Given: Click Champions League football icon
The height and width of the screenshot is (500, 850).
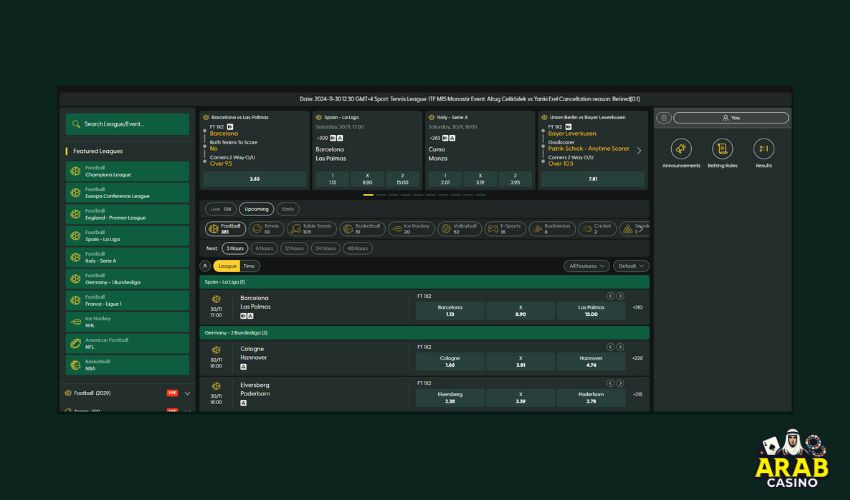Looking at the screenshot, I should 75,171.
